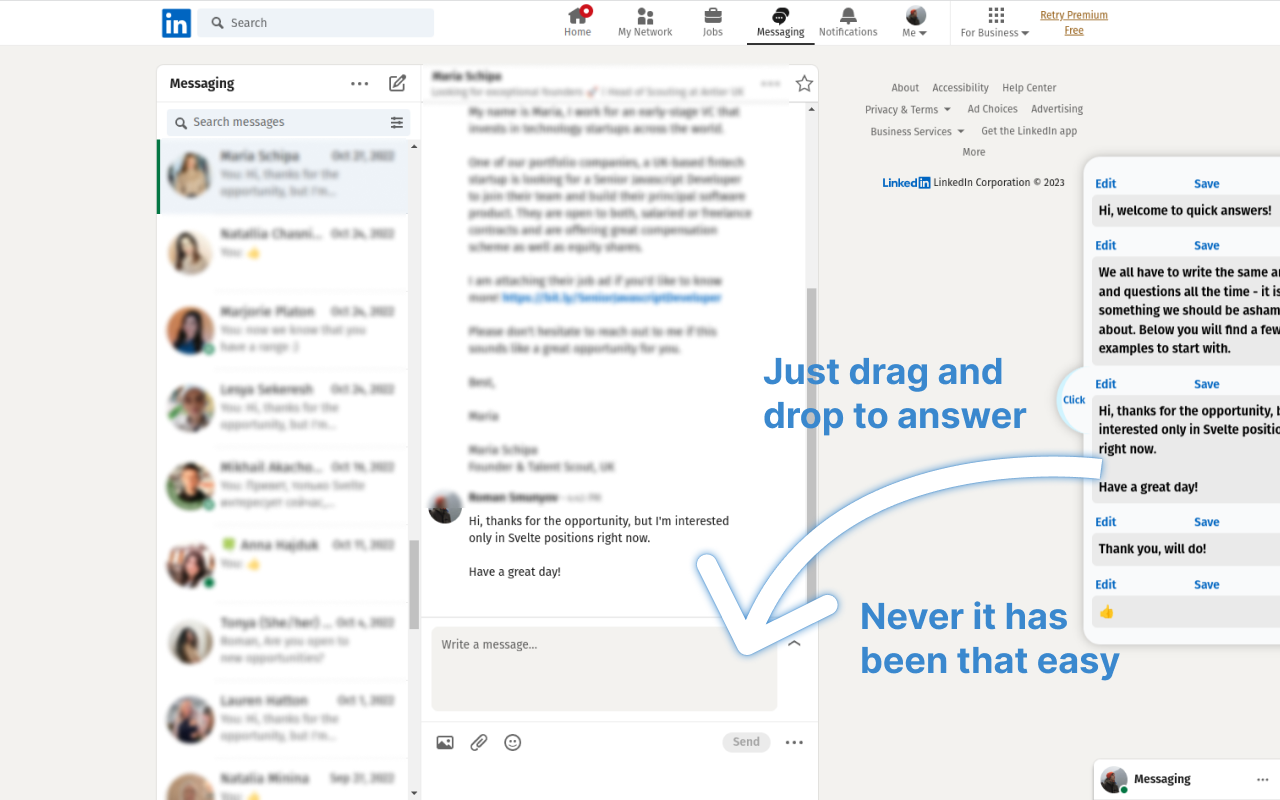Attach an image to the message
Screen dimensions: 1280x800
pyautogui.click(x=444, y=742)
